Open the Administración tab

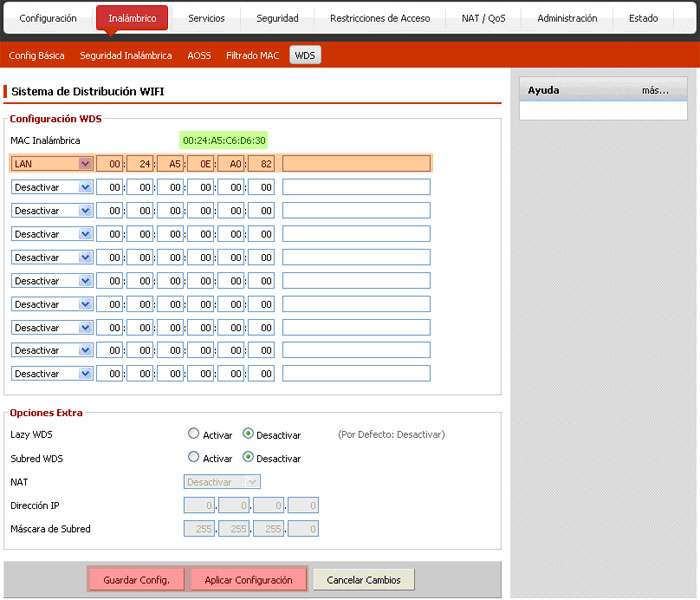point(567,19)
